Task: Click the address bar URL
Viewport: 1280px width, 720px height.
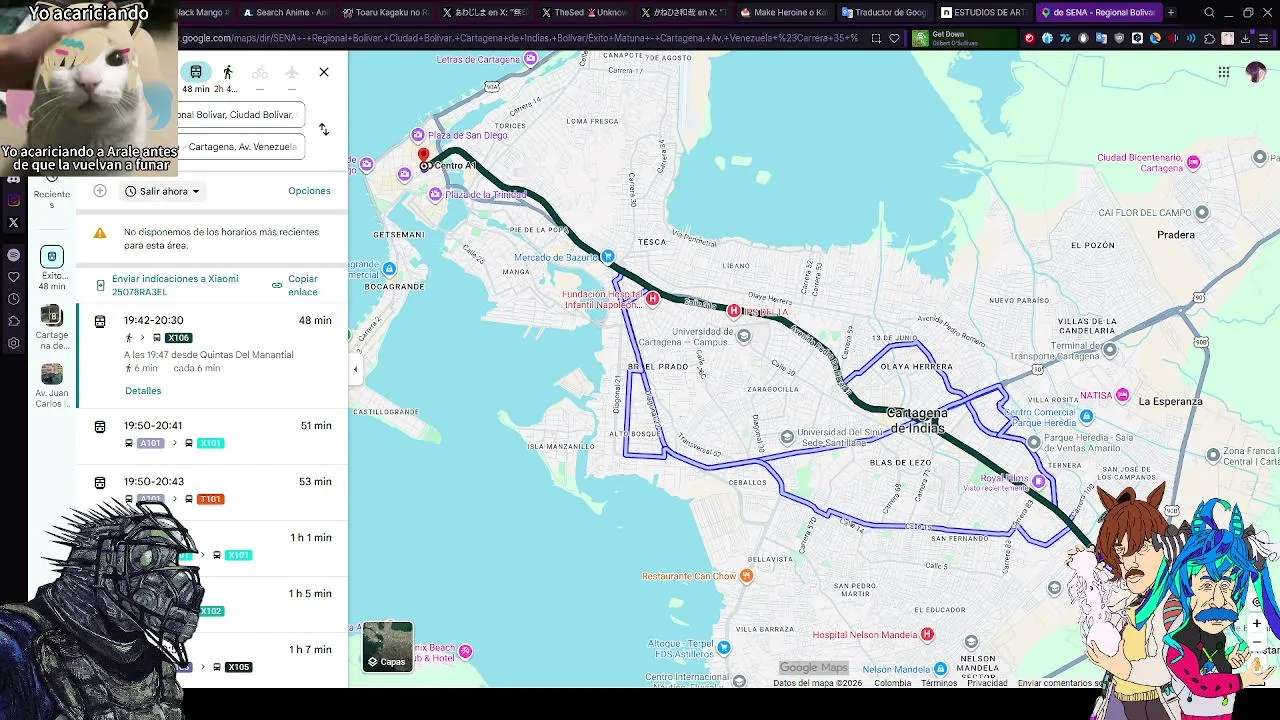Action: coord(520,38)
